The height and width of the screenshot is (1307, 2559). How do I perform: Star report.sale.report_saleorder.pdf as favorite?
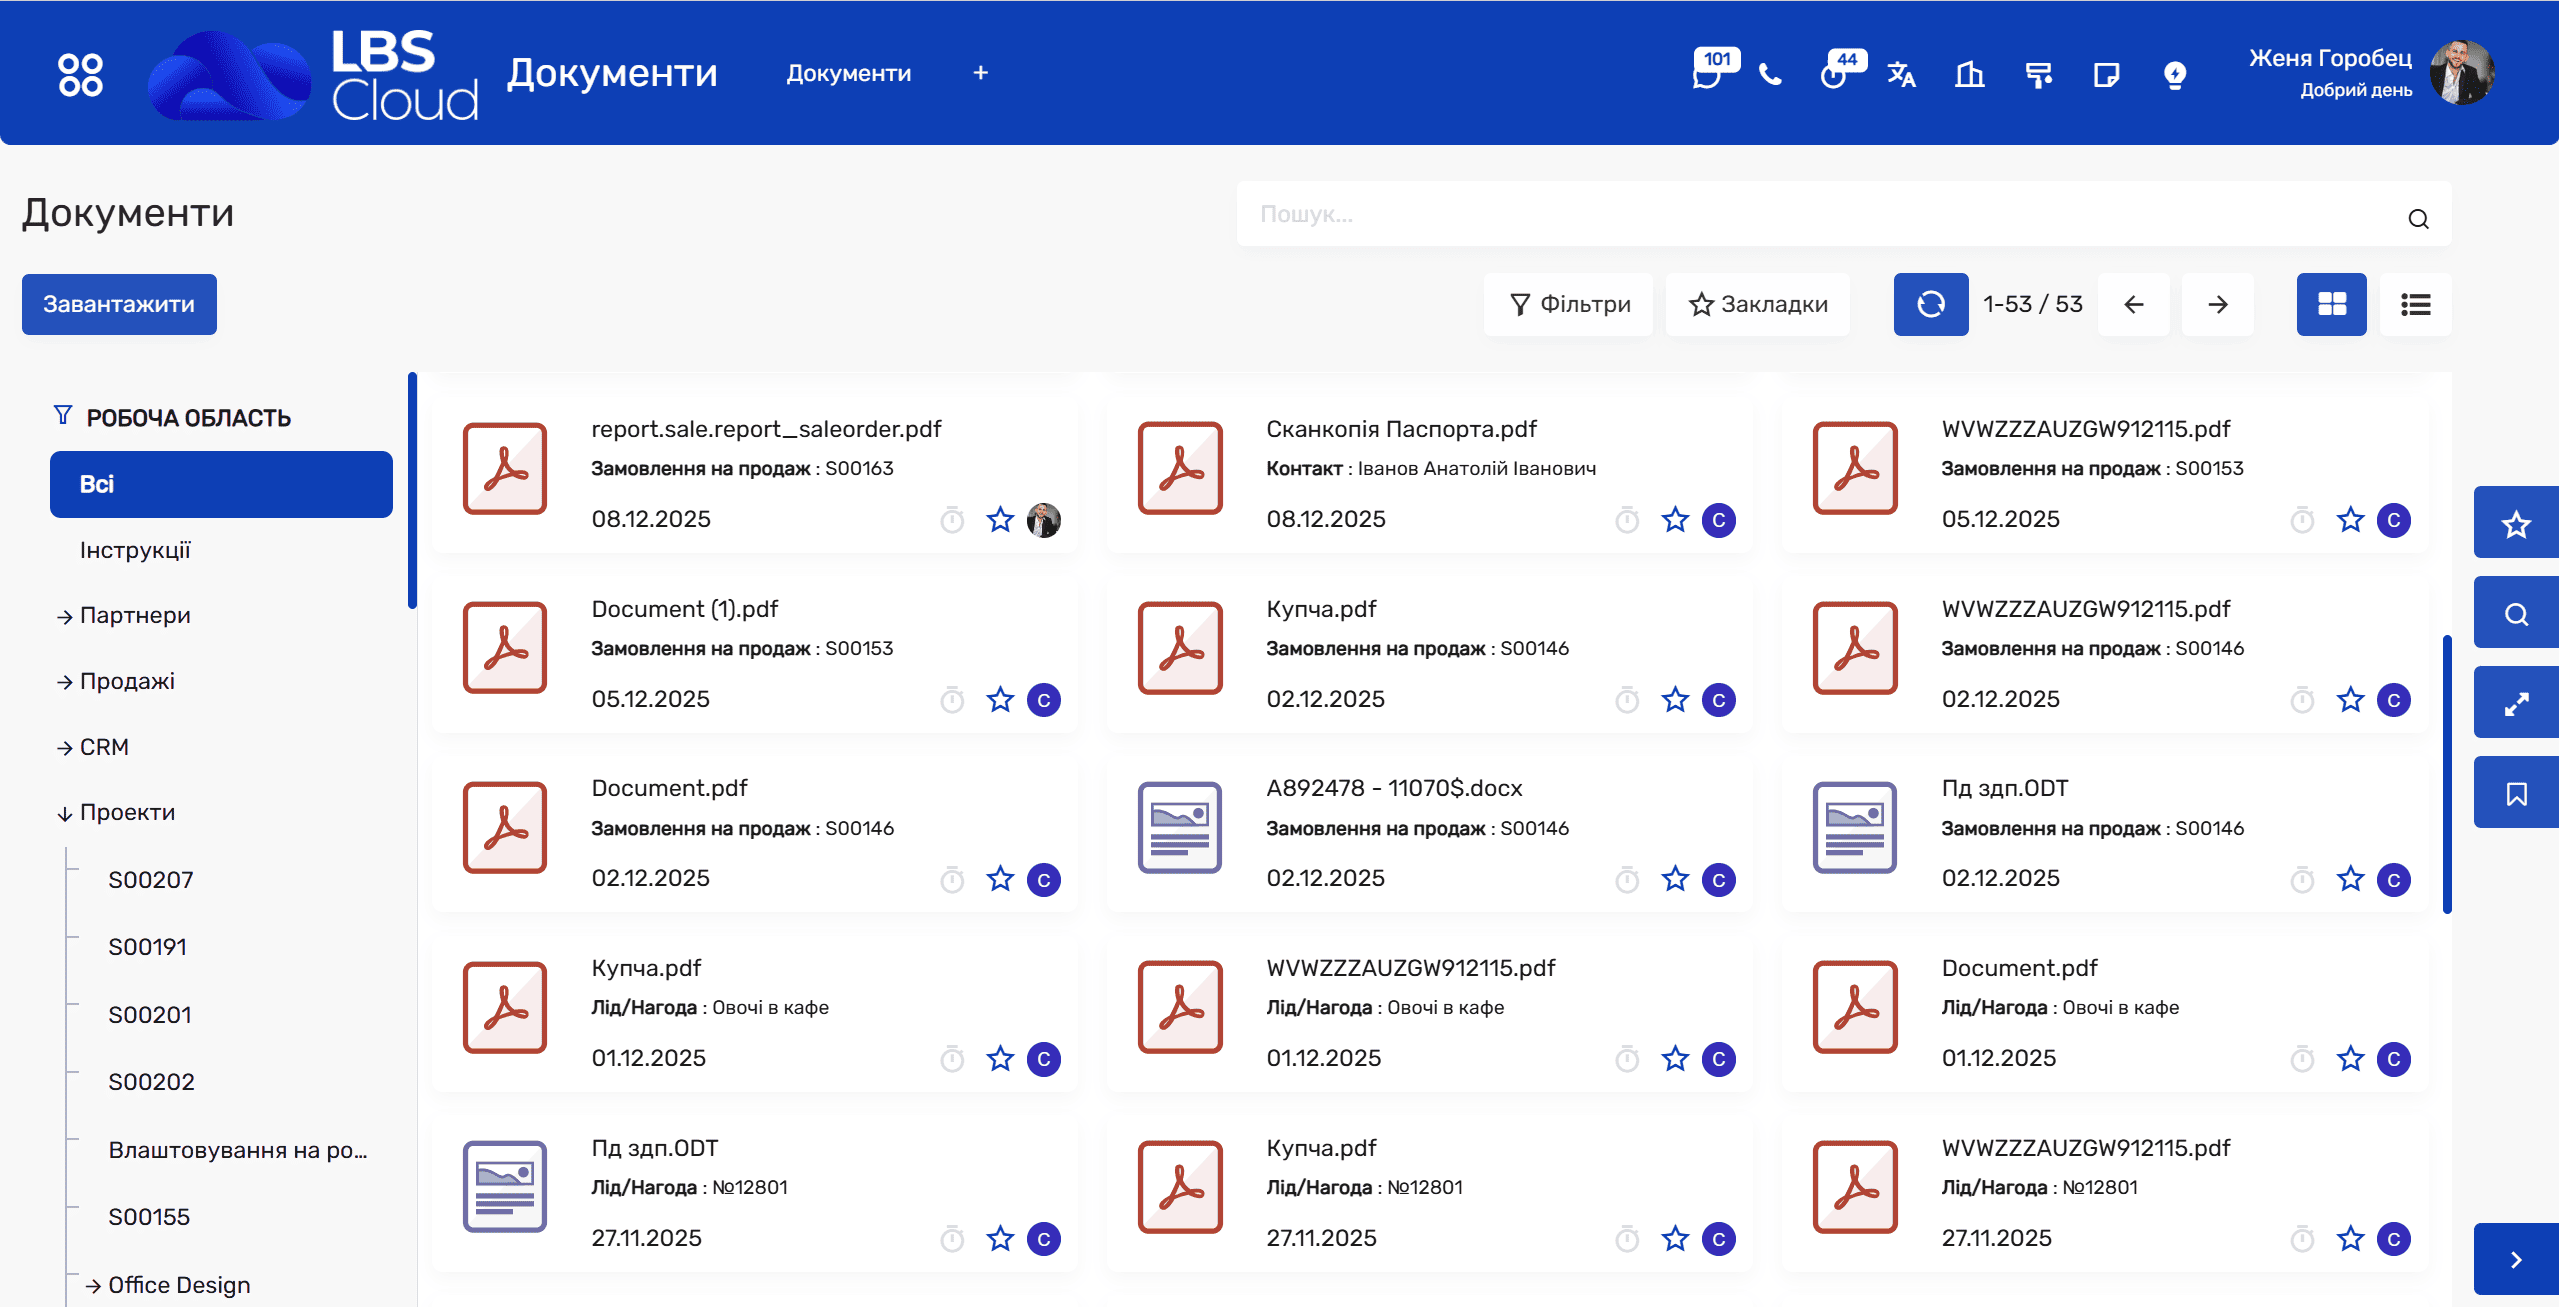pyautogui.click(x=1000, y=520)
